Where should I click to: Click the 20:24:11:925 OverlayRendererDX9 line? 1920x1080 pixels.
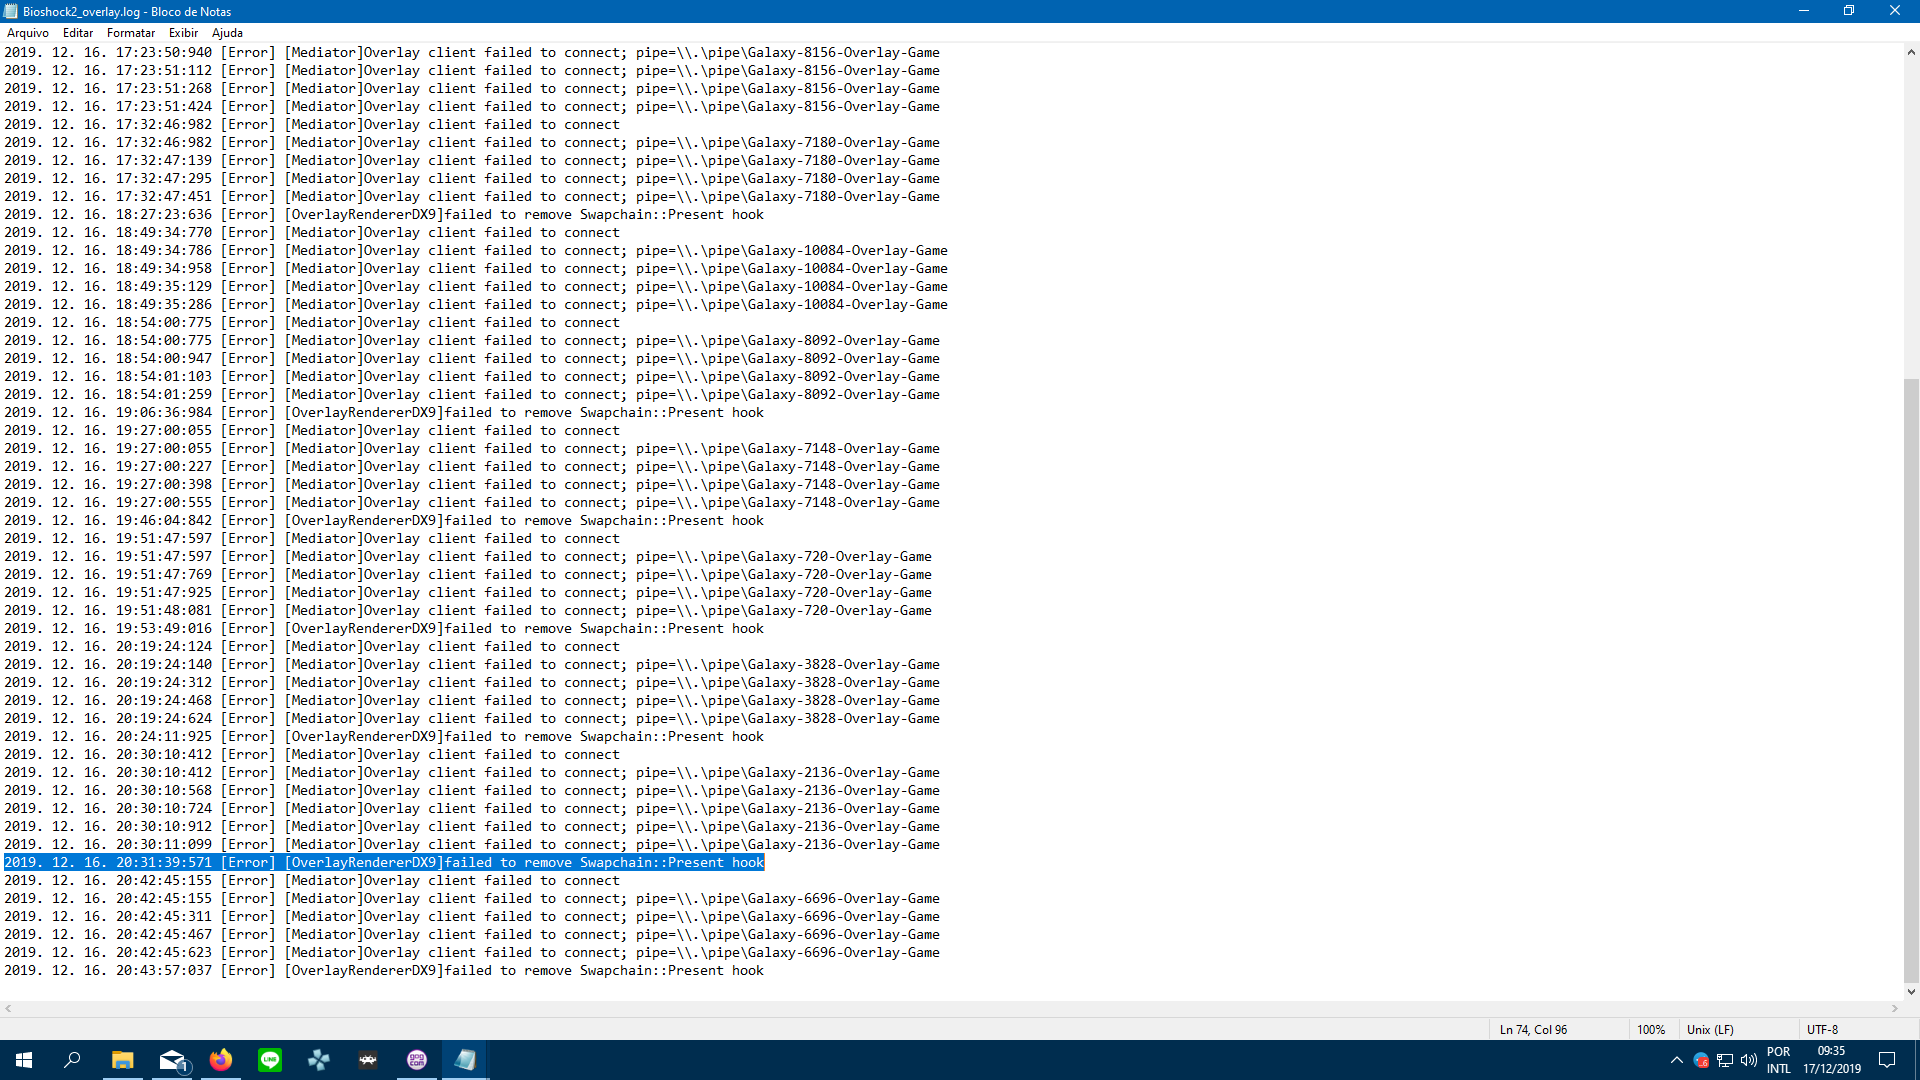coord(384,737)
